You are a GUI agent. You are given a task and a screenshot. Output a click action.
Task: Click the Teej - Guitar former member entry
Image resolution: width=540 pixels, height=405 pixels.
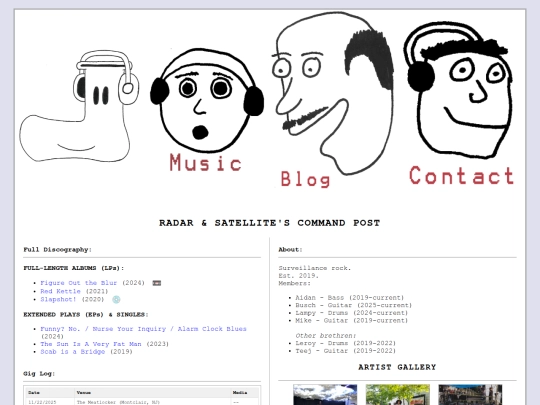(x=346, y=351)
